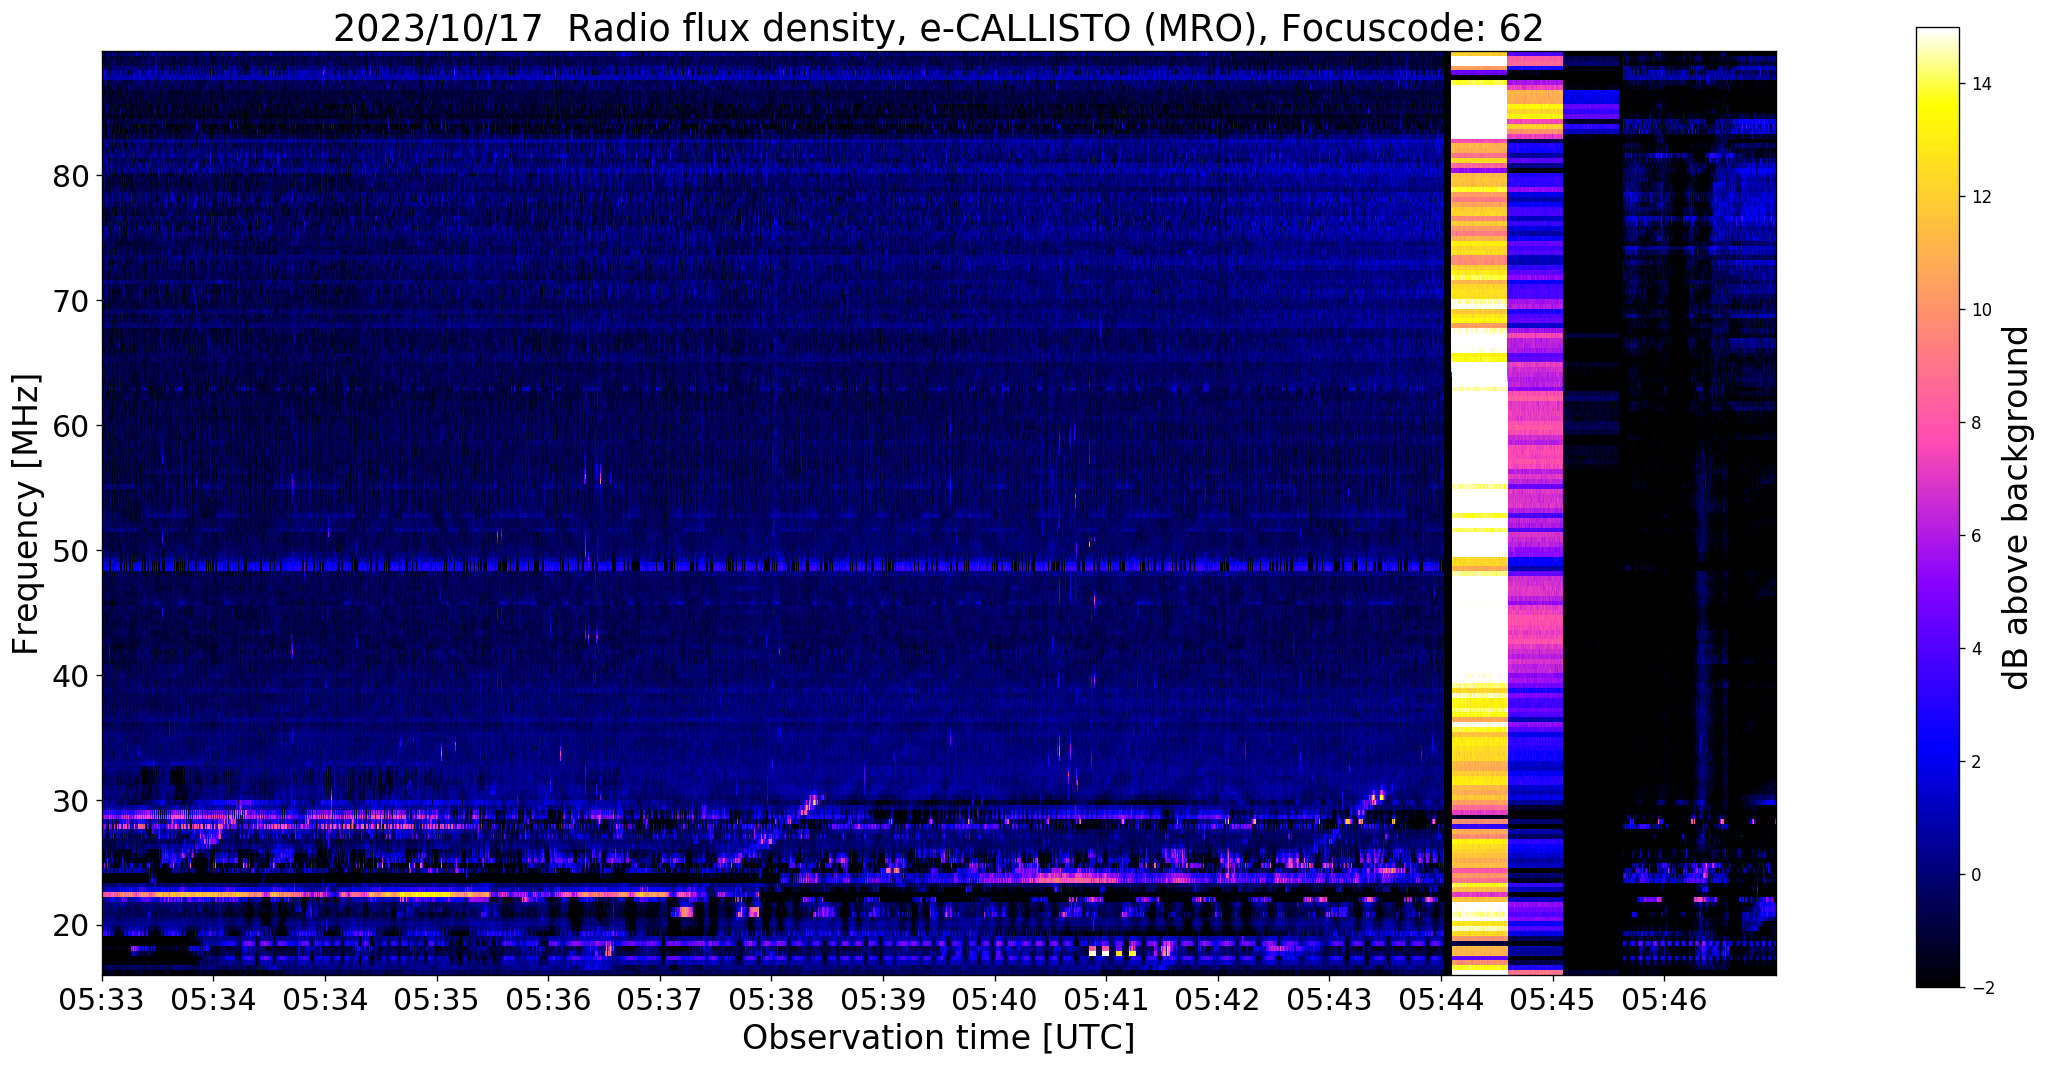The height and width of the screenshot is (1067, 2047).
Task: Click the 80 MHz frequency tick label
Action: click(x=71, y=176)
